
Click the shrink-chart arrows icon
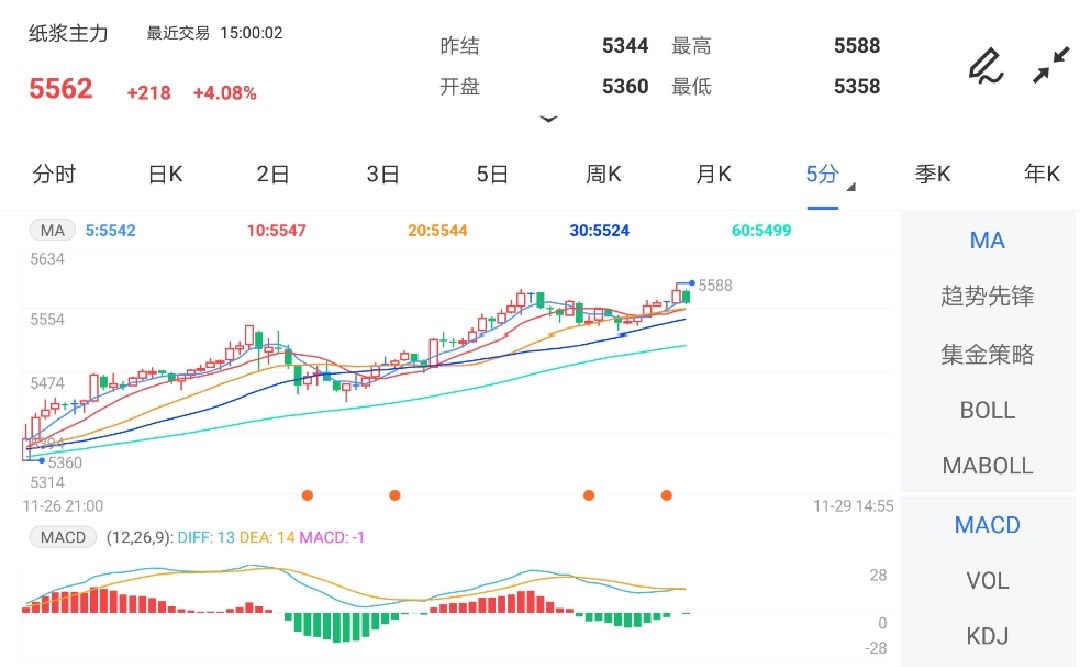pyautogui.click(x=1052, y=65)
